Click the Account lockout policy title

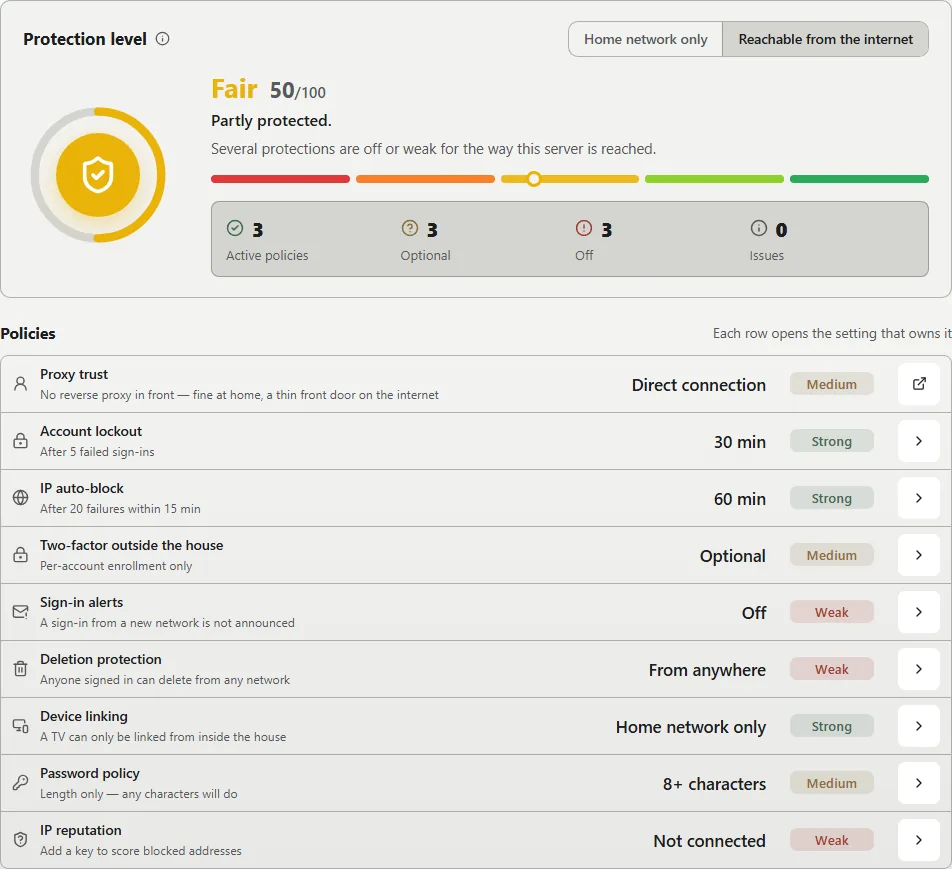[x=91, y=431]
